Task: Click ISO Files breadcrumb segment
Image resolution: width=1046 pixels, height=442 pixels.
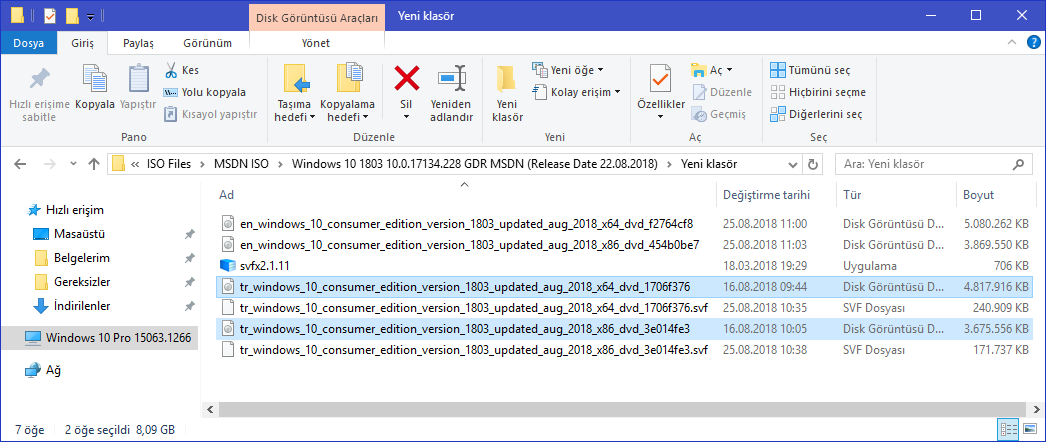Action: (169, 164)
